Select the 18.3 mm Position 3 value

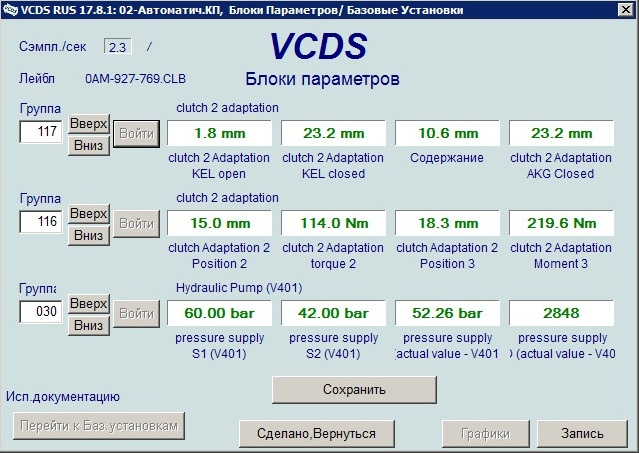(447, 223)
